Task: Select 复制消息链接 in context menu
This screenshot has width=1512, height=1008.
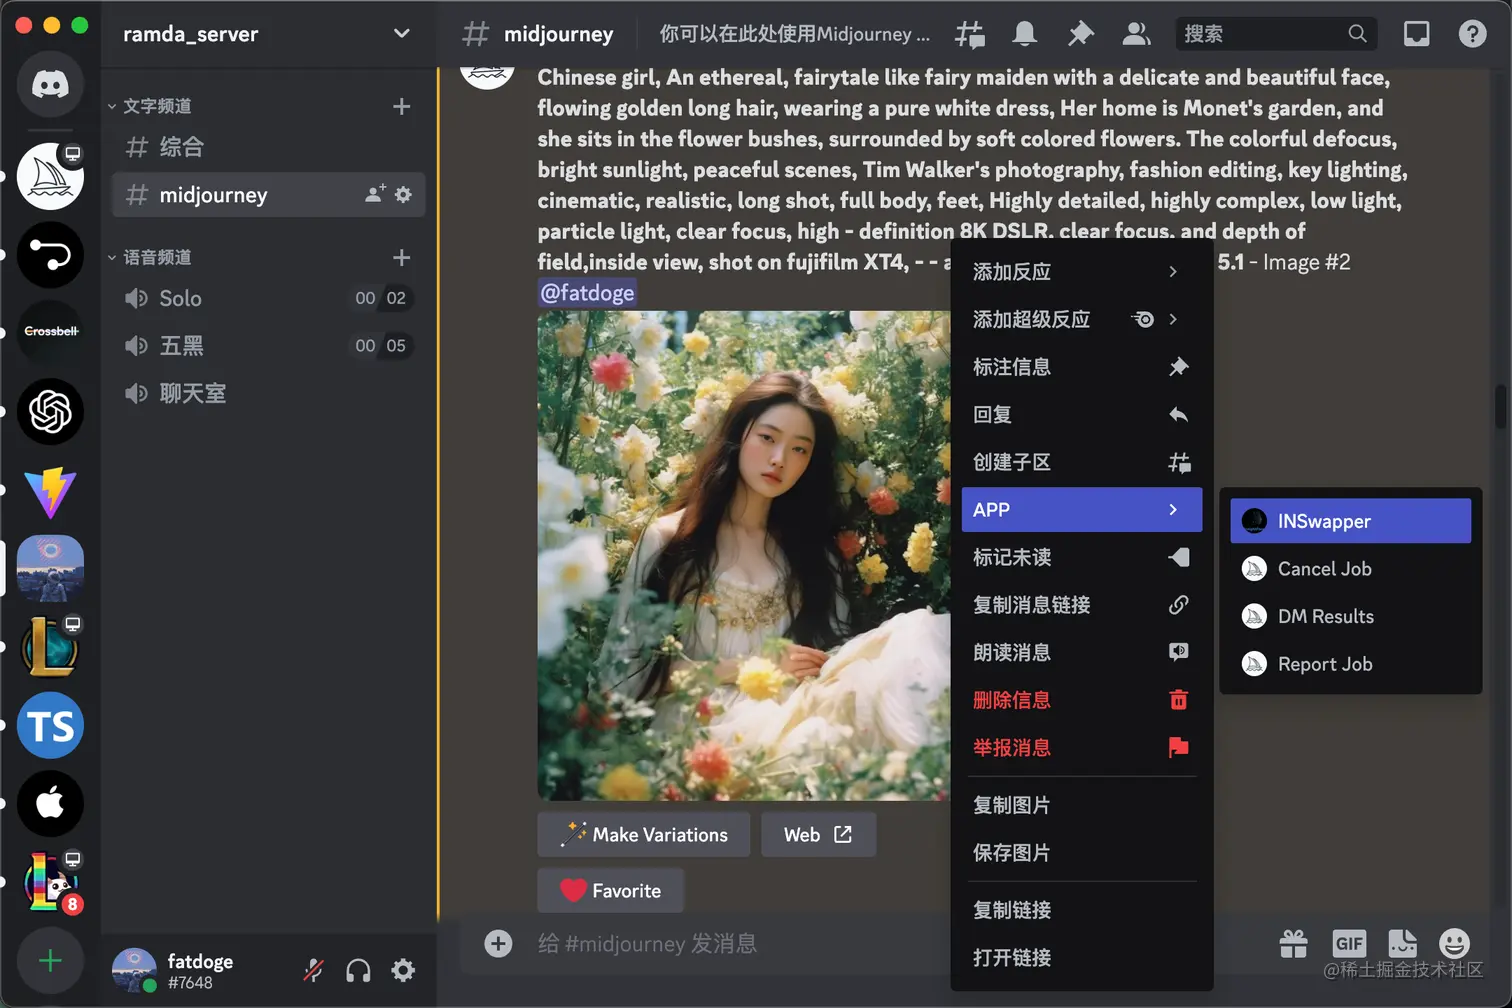Action: (1081, 605)
